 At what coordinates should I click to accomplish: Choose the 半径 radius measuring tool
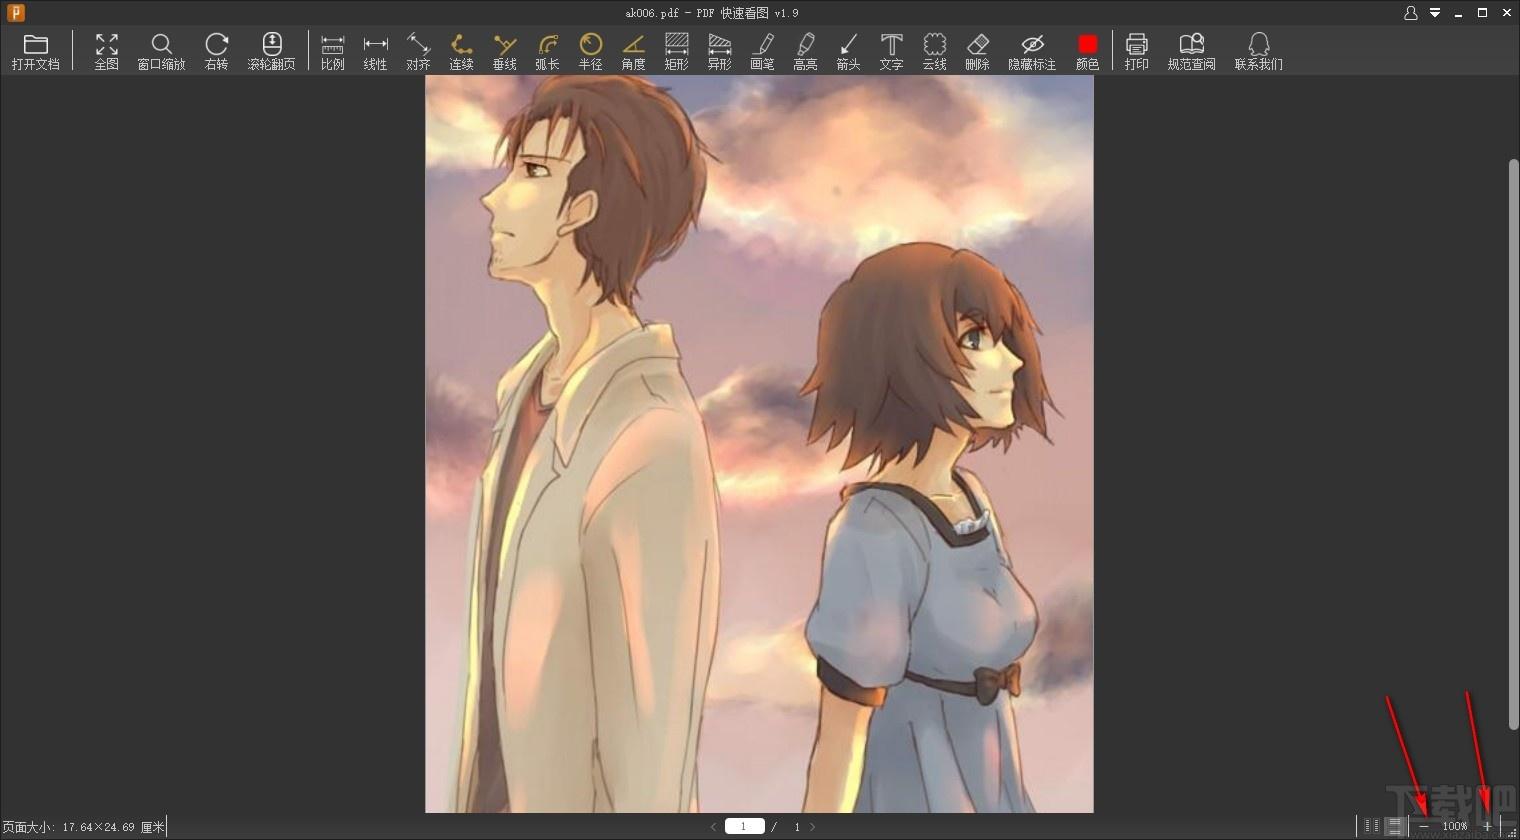590,51
